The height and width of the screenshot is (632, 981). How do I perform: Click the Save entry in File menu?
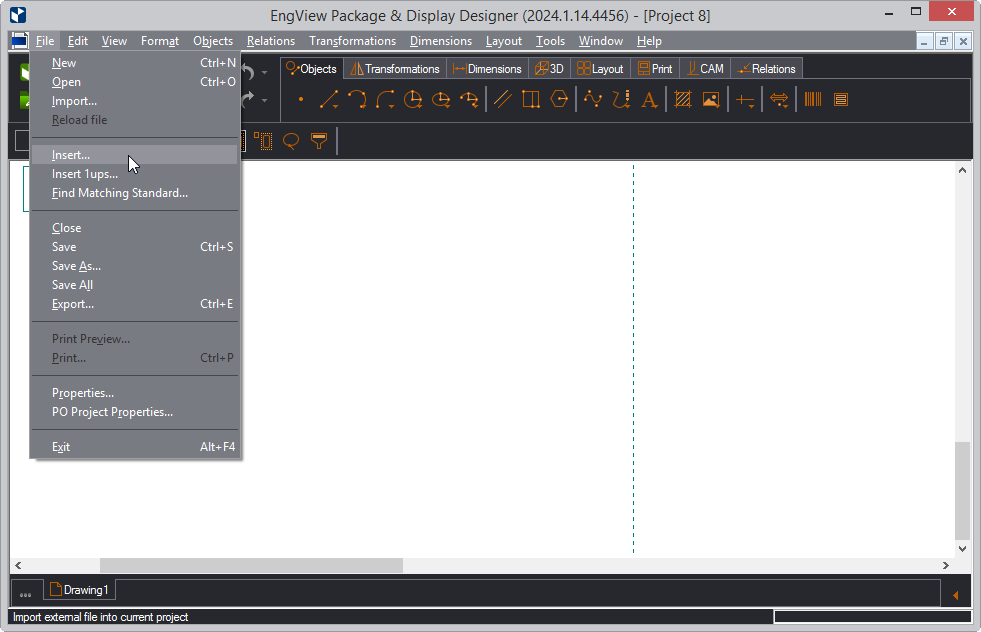point(135,247)
